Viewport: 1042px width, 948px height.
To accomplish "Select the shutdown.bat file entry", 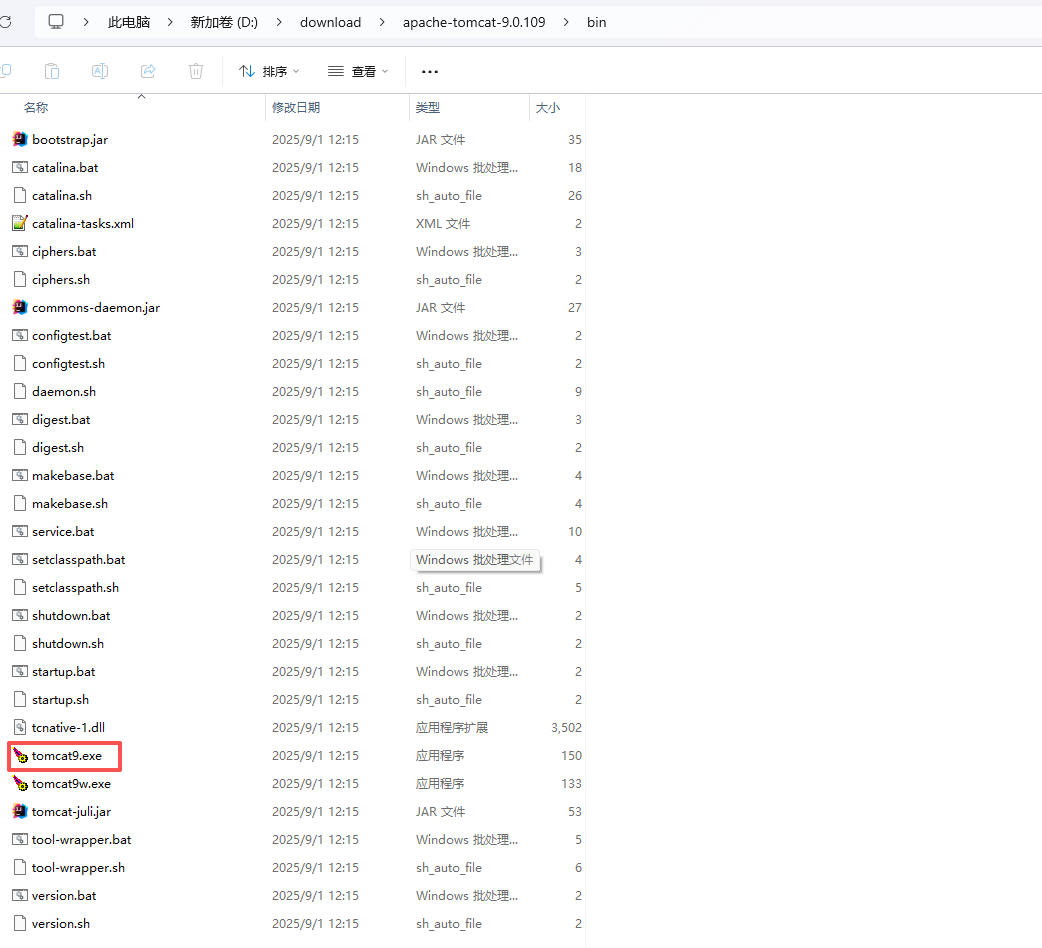I will (x=69, y=615).
